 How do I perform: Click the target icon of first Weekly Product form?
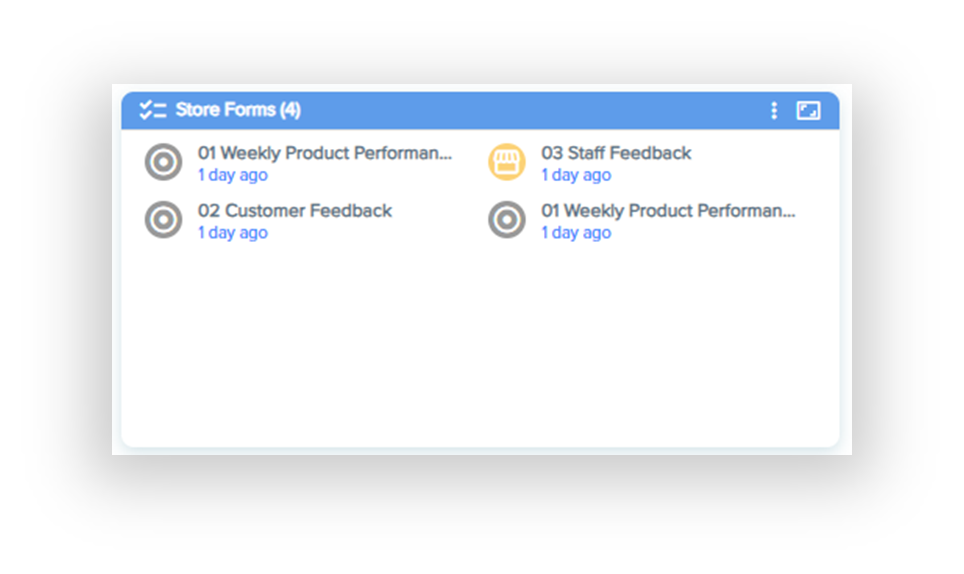tap(163, 162)
